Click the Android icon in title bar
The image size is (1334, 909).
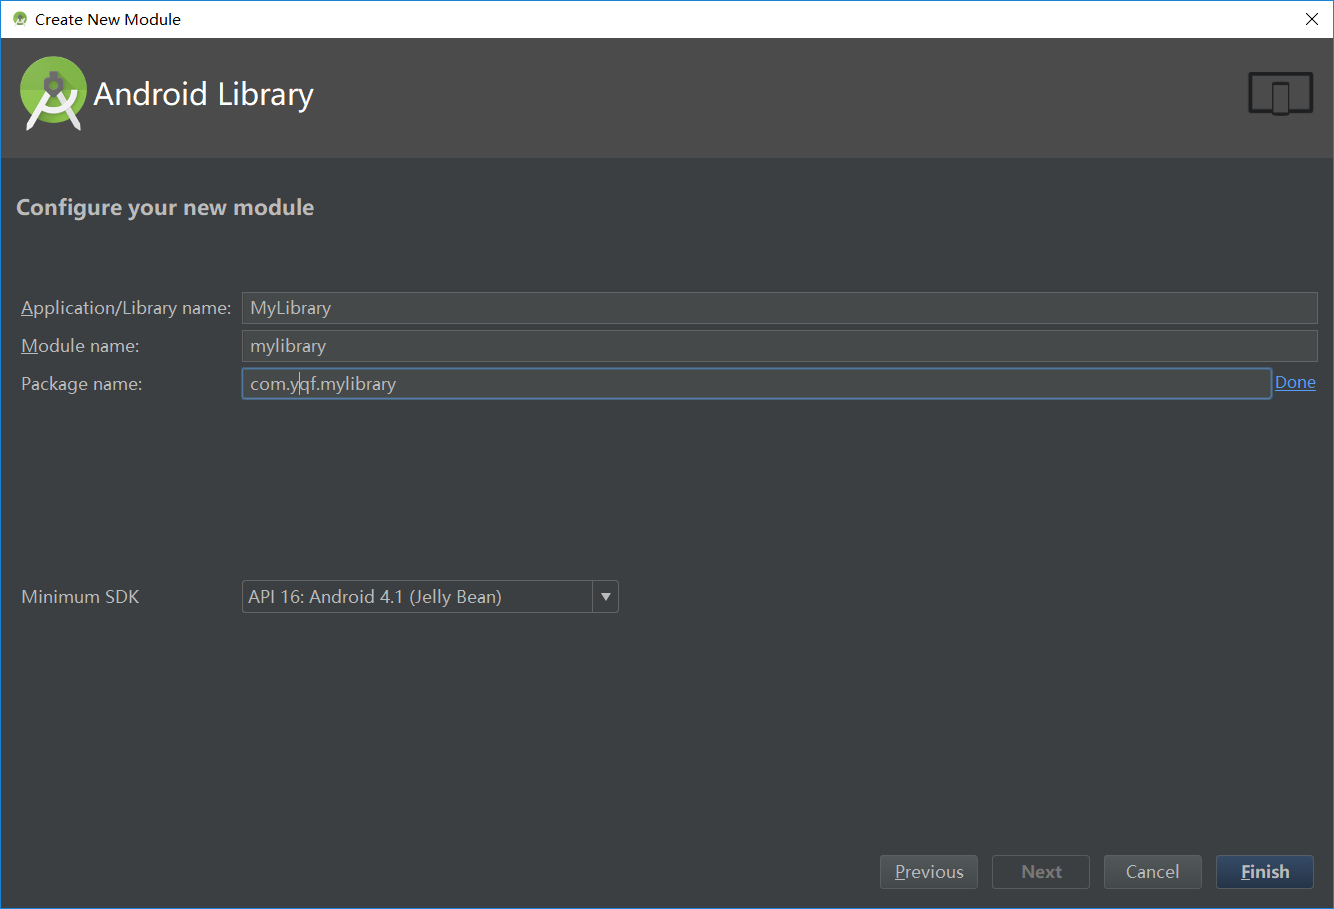pos(19,19)
